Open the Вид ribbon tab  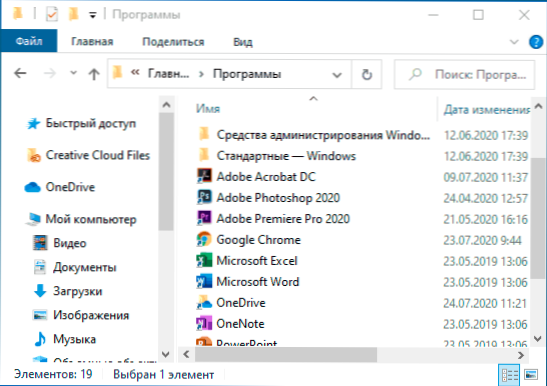(x=243, y=42)
